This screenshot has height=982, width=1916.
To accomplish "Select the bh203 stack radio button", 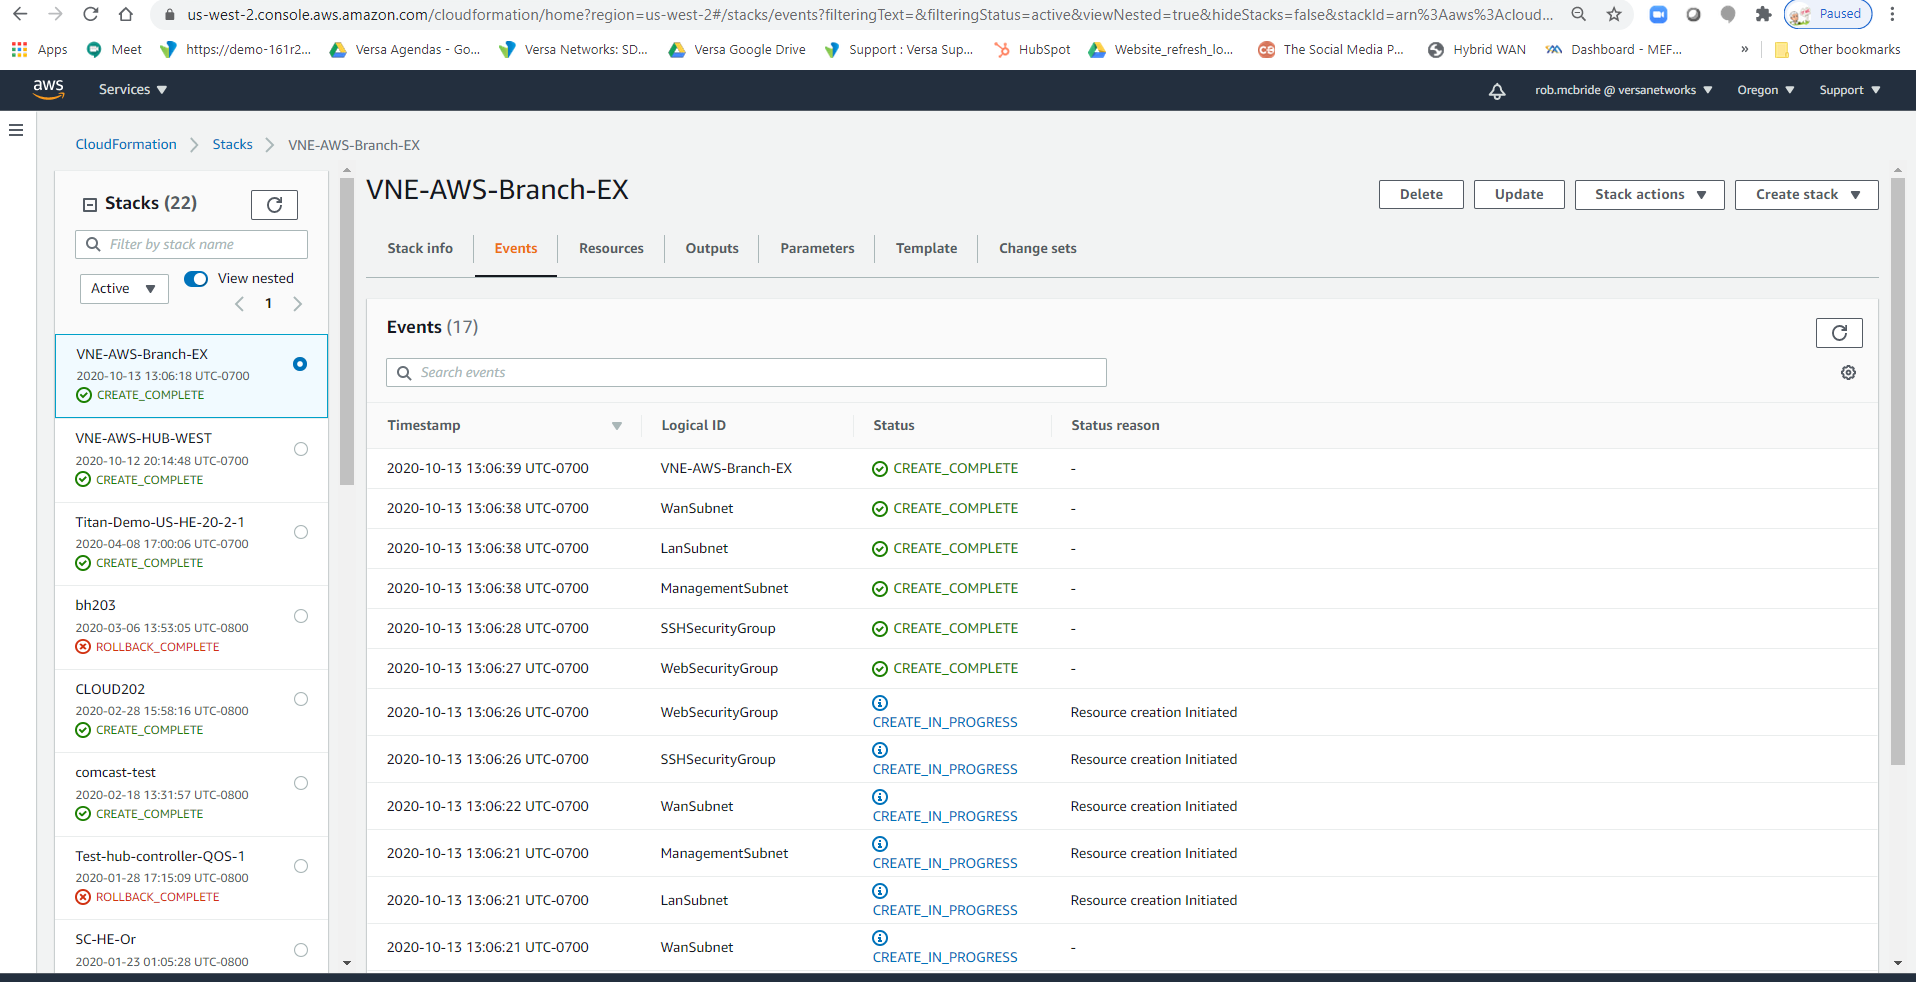I will pyautogui.click(x=301, y=616).
